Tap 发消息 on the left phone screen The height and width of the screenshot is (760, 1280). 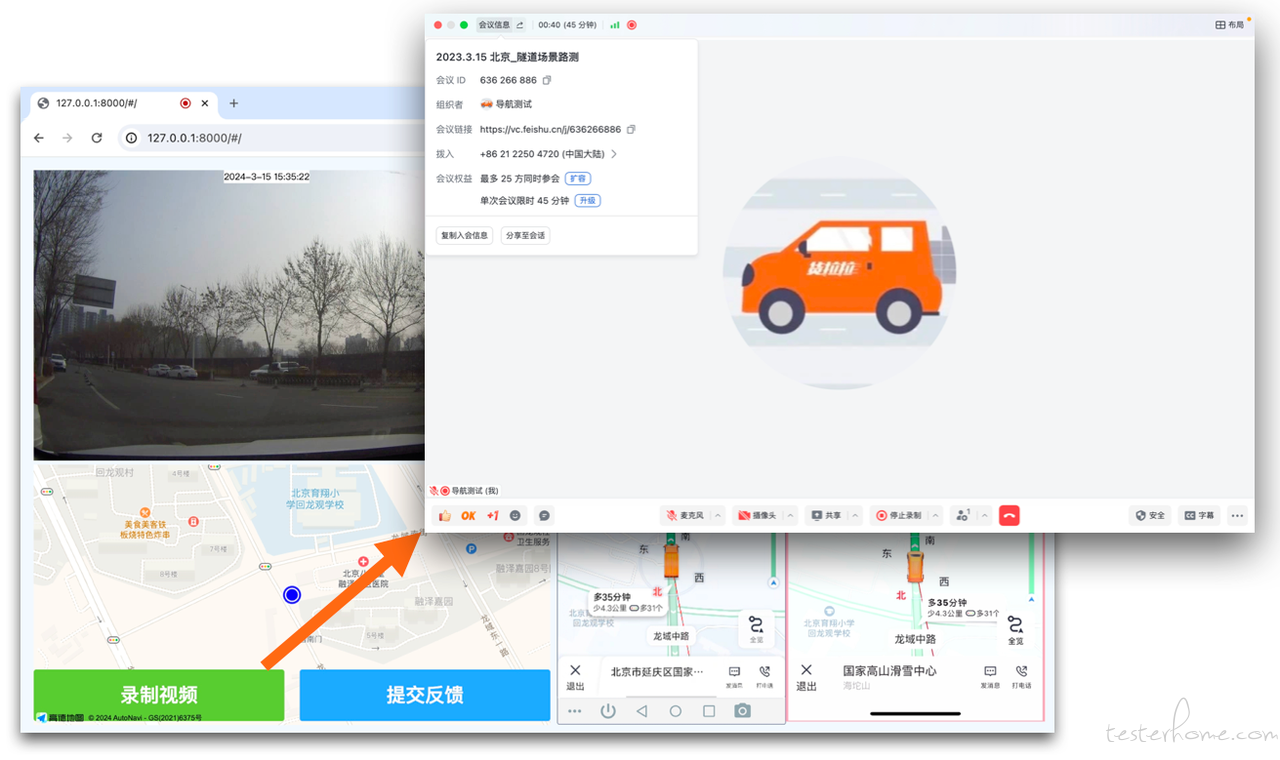(734, 677)
